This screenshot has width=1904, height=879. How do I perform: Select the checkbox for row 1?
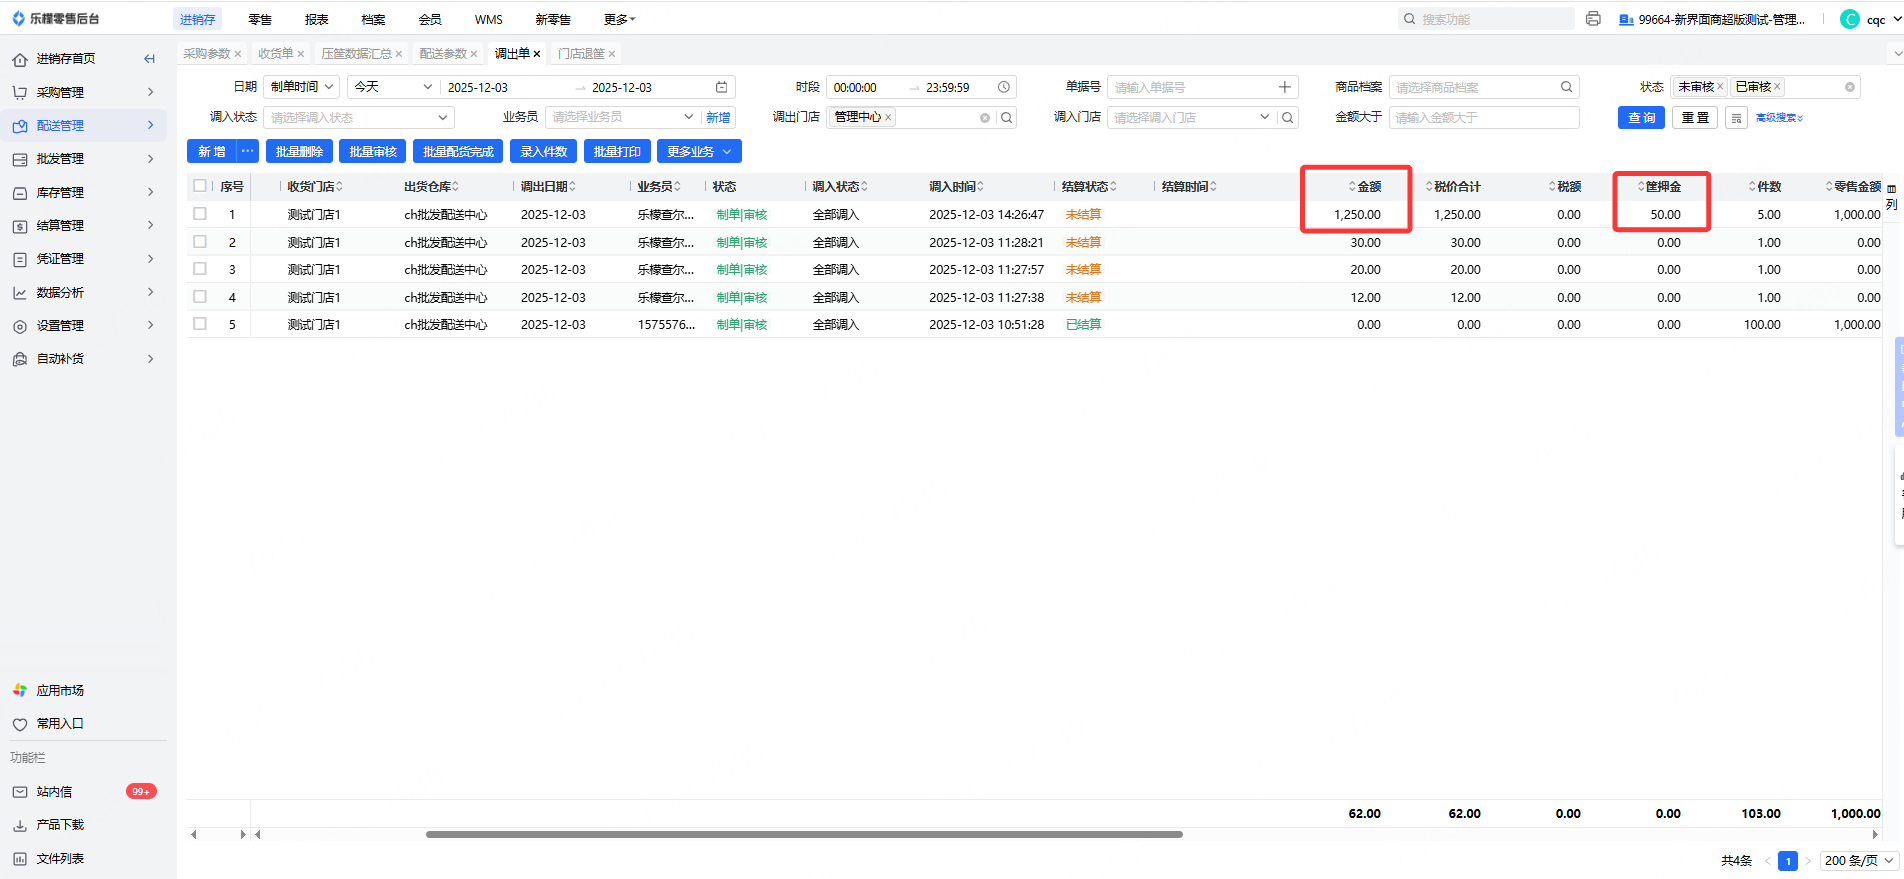[x=200, y=214]
